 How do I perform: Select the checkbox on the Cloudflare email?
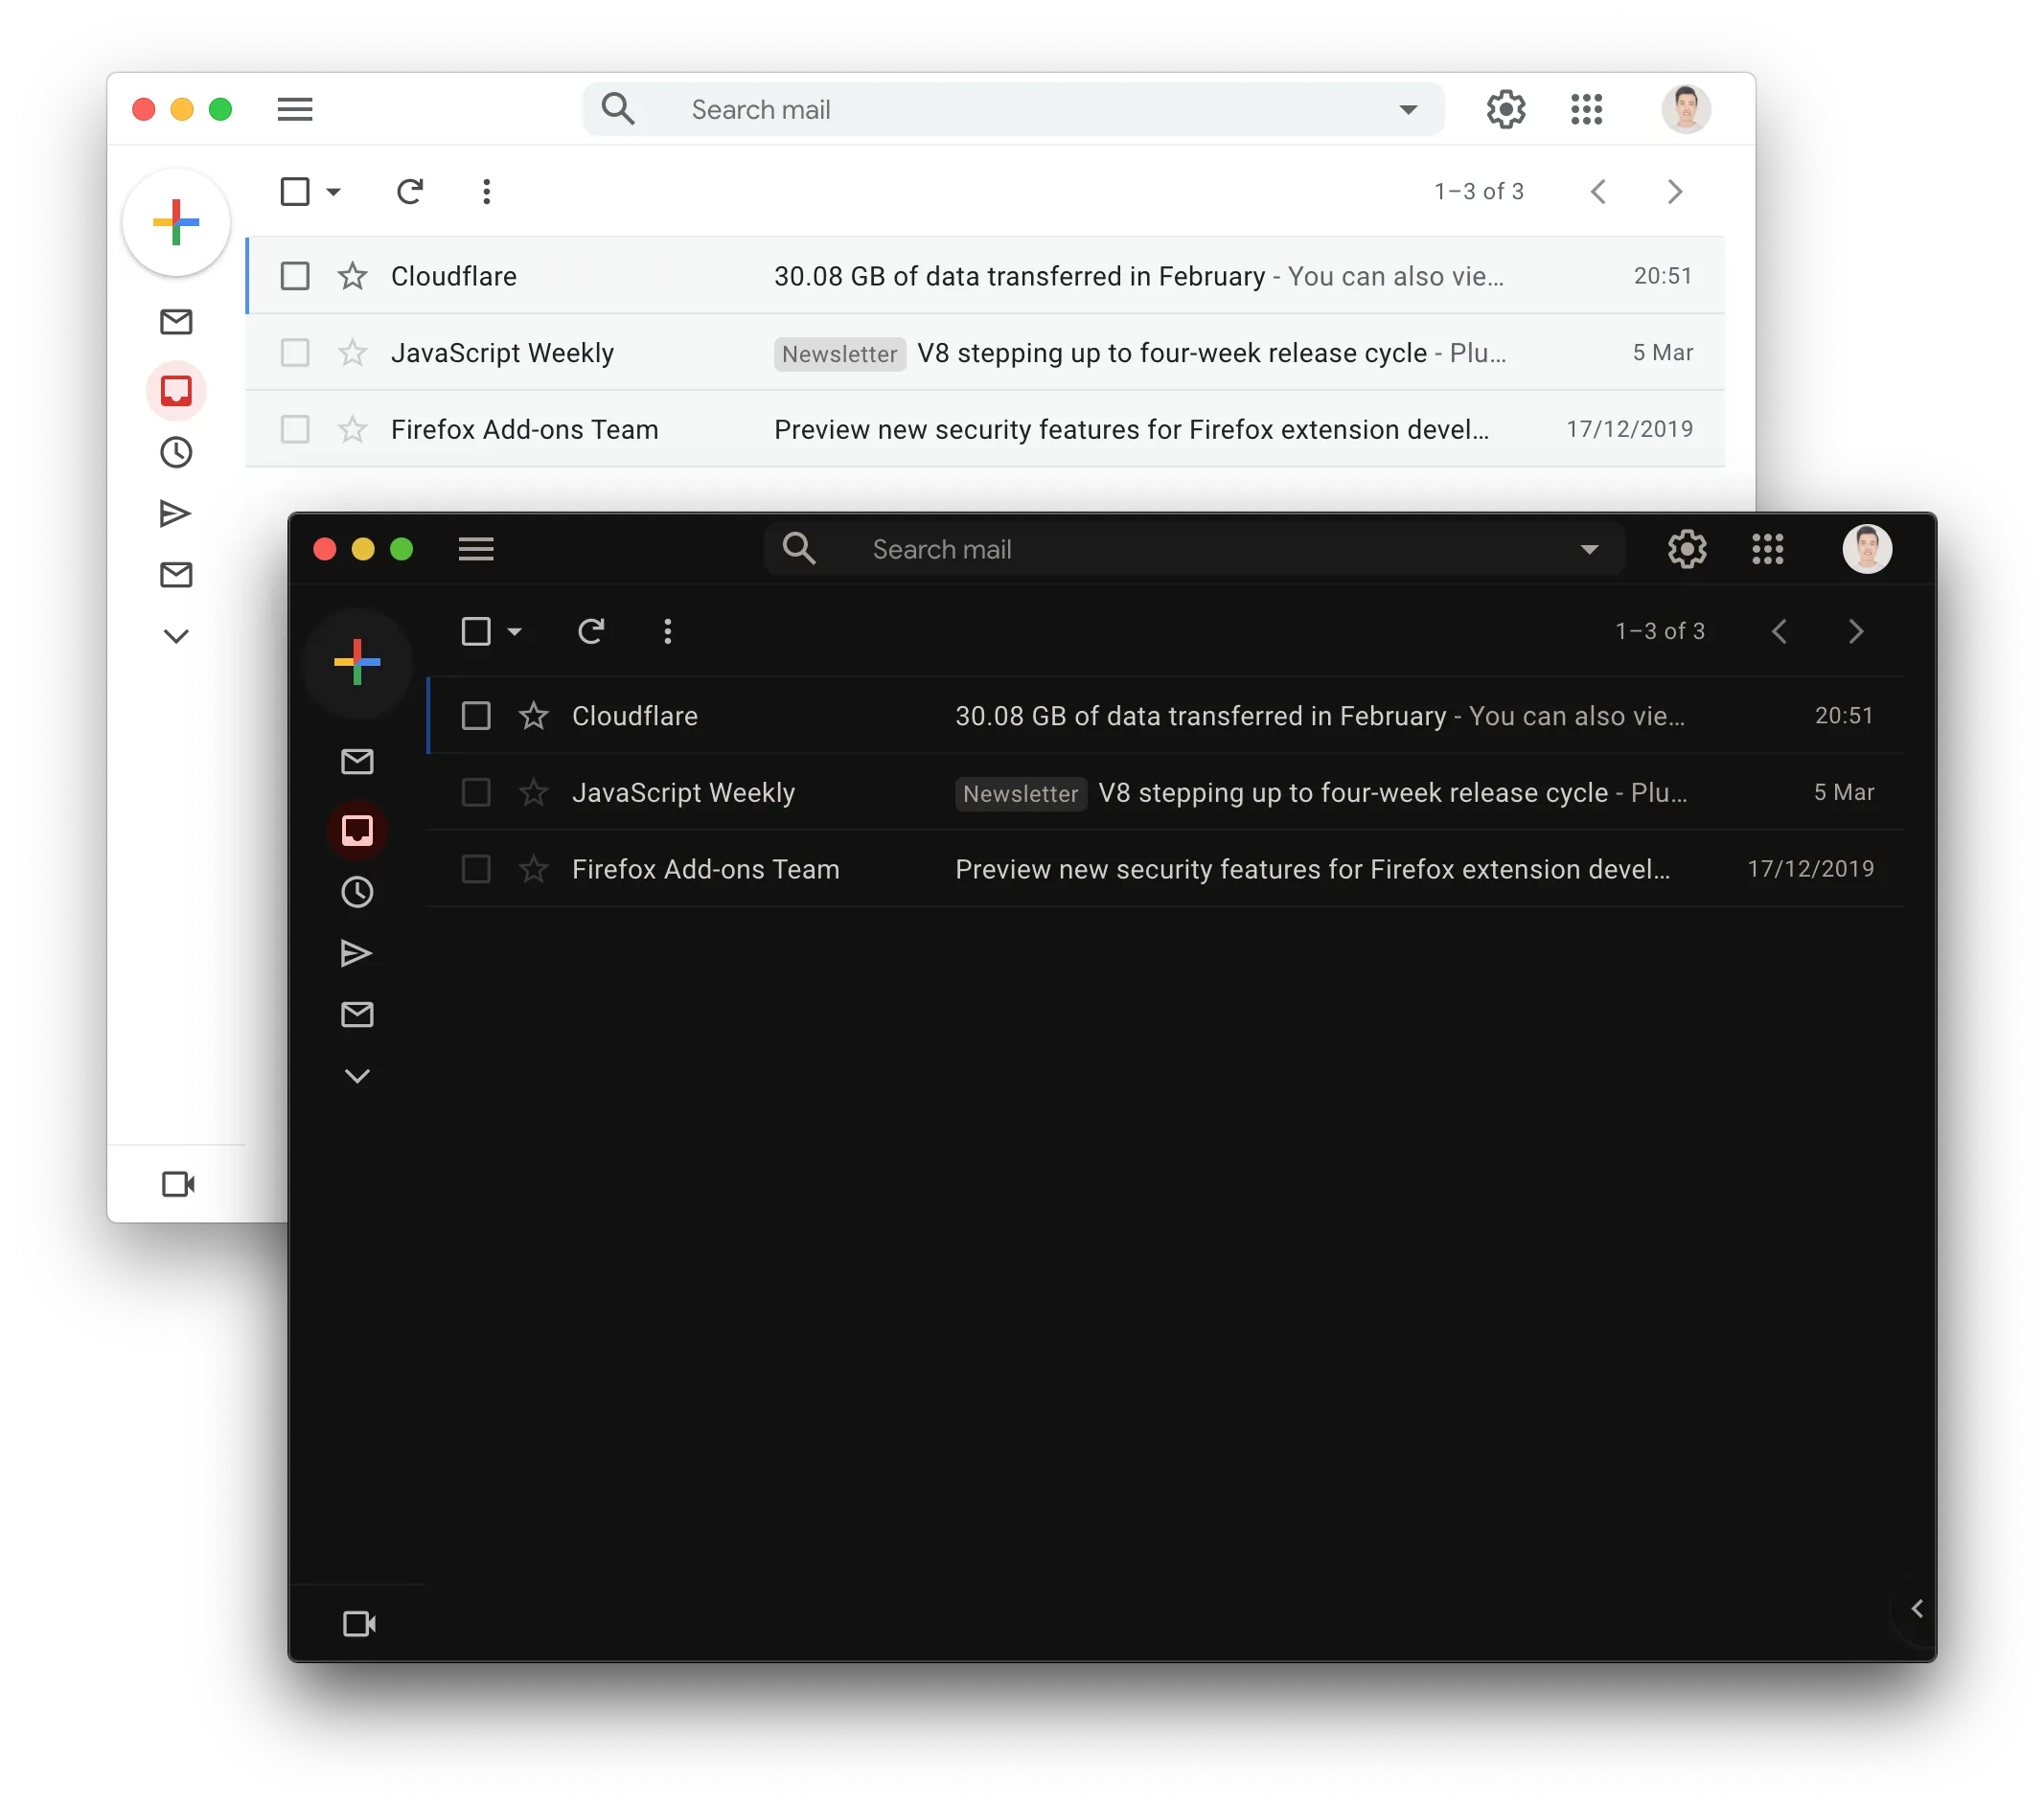475,715
